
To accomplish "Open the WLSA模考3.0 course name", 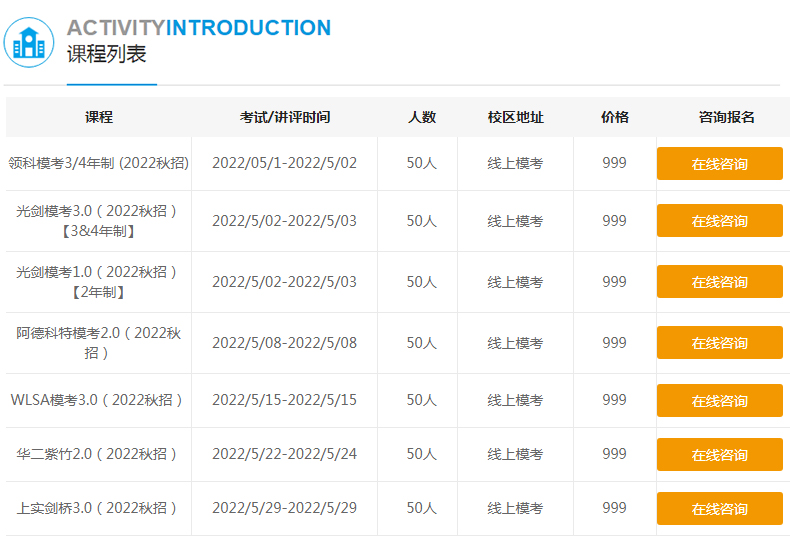I will pyautogui.click(x=97, y=400).
